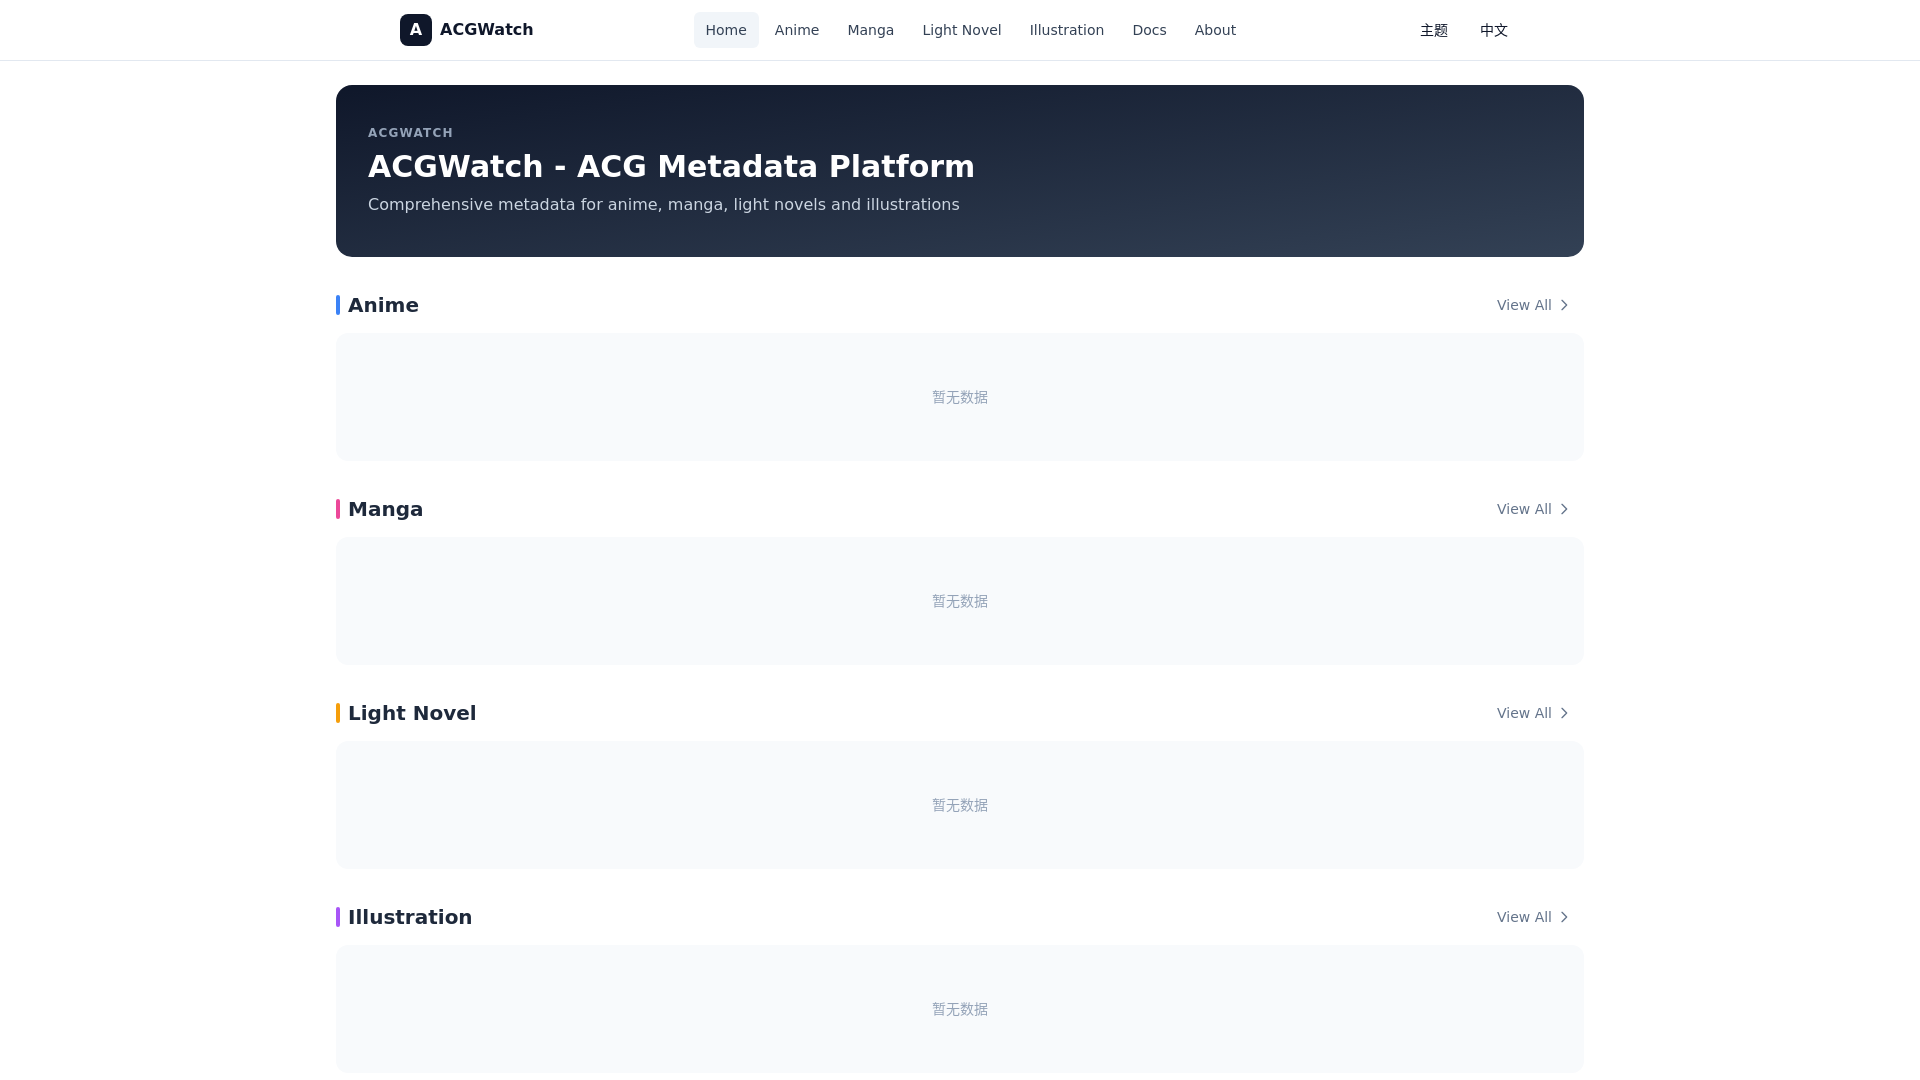Open the Docs page from the navbar
This screenshot has width=1920, height=1080.
click(1149, 30)
